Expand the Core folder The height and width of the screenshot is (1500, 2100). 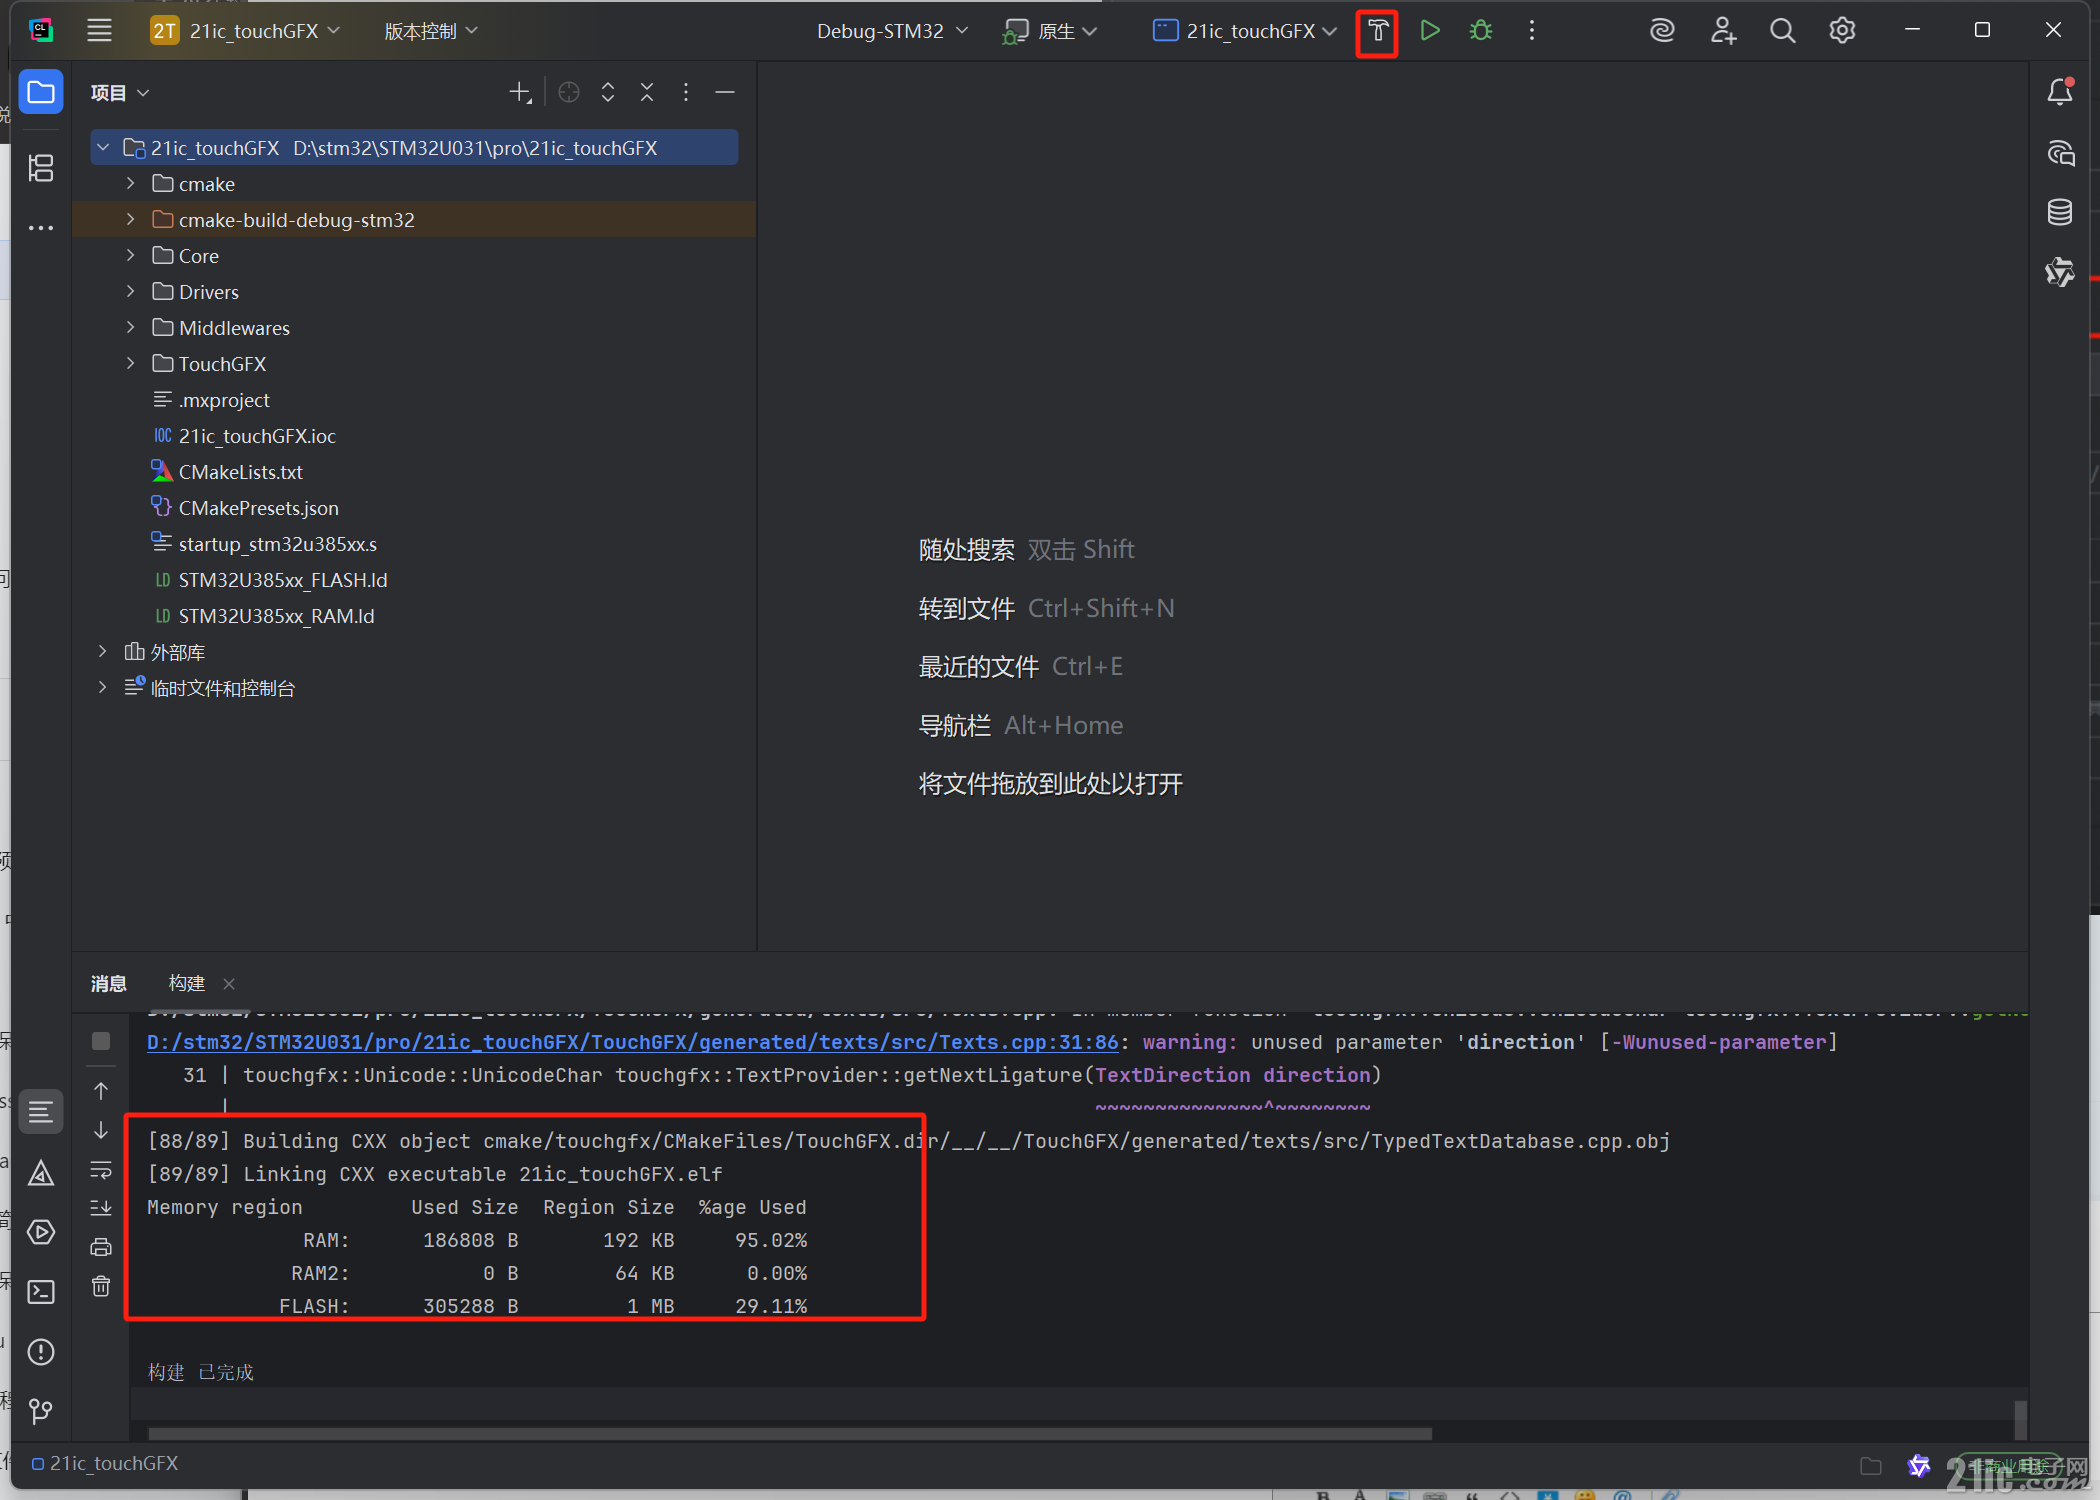(x=130, y=256)
